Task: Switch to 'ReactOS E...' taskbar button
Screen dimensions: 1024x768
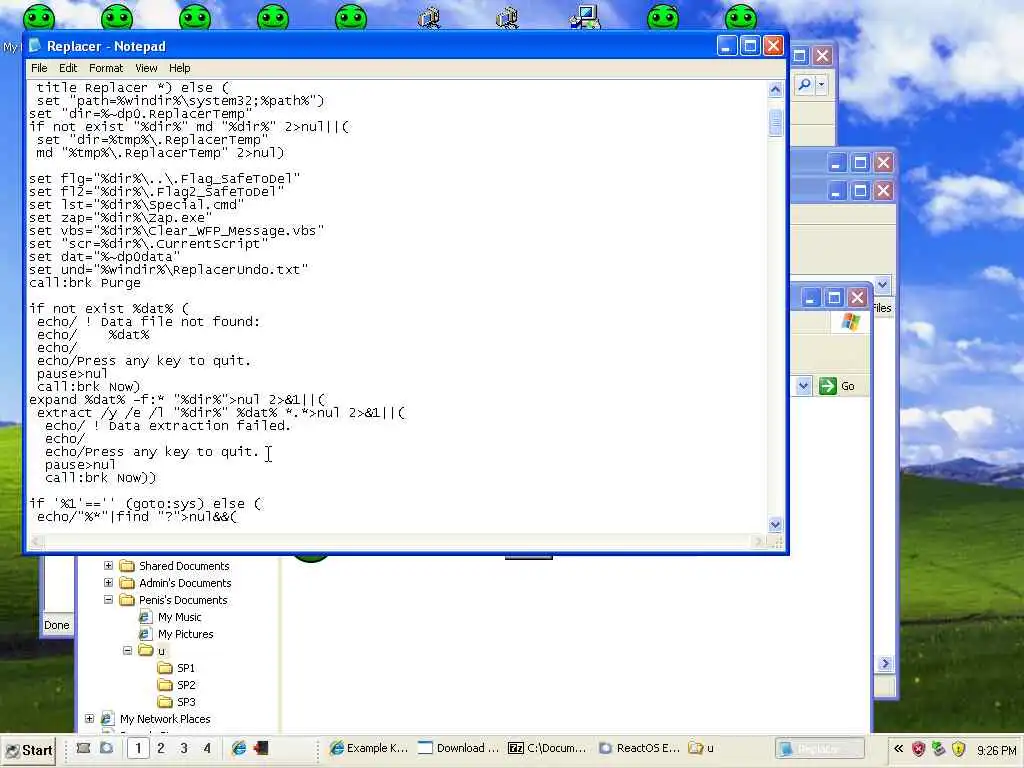Action: (638, 748)
